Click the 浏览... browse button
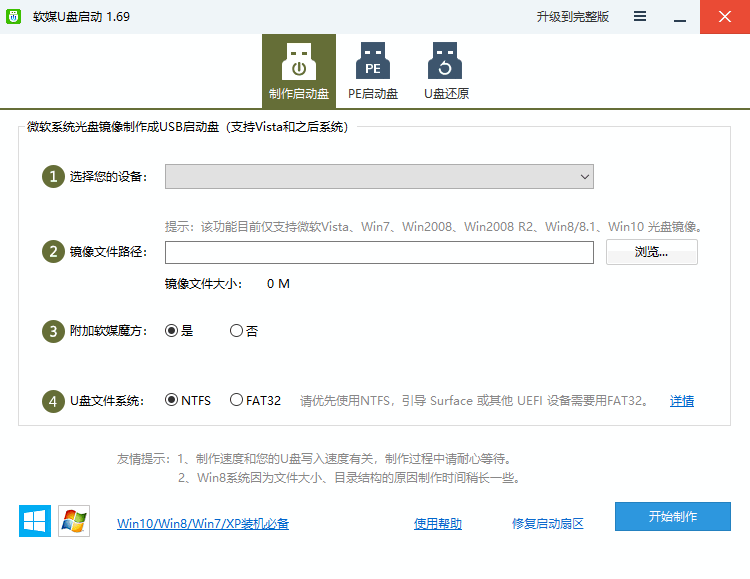 (651, 252)
